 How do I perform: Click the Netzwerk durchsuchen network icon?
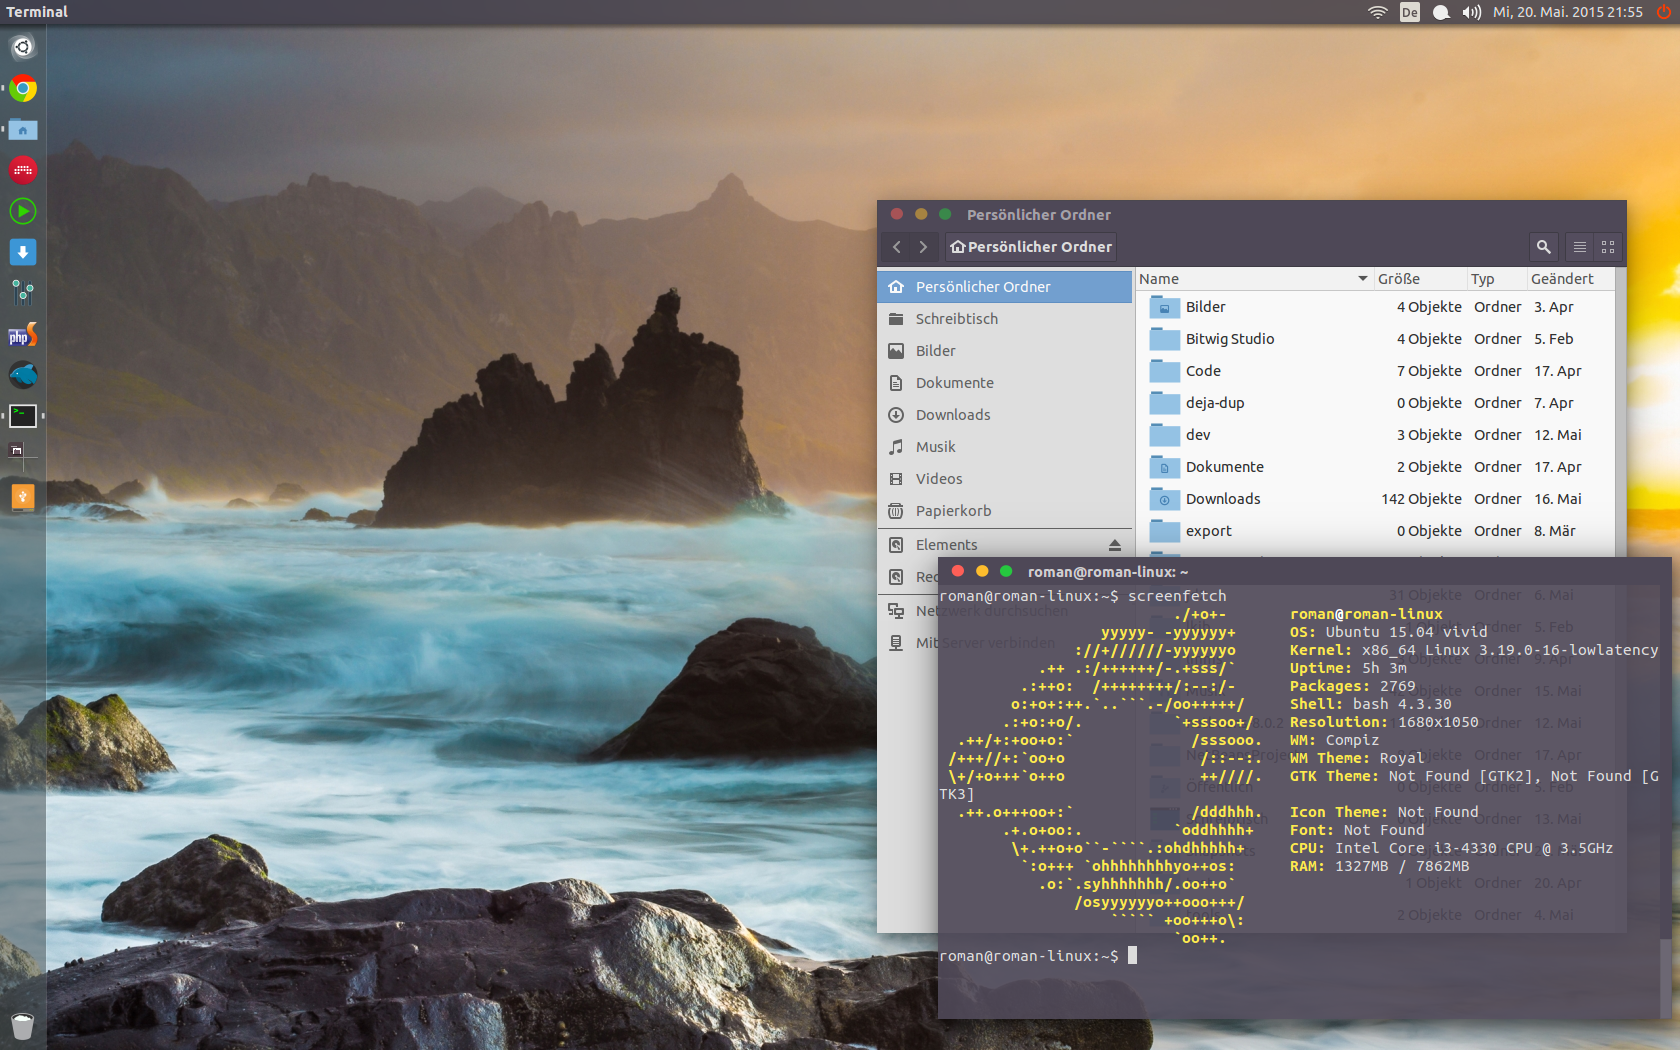point(896,611)
